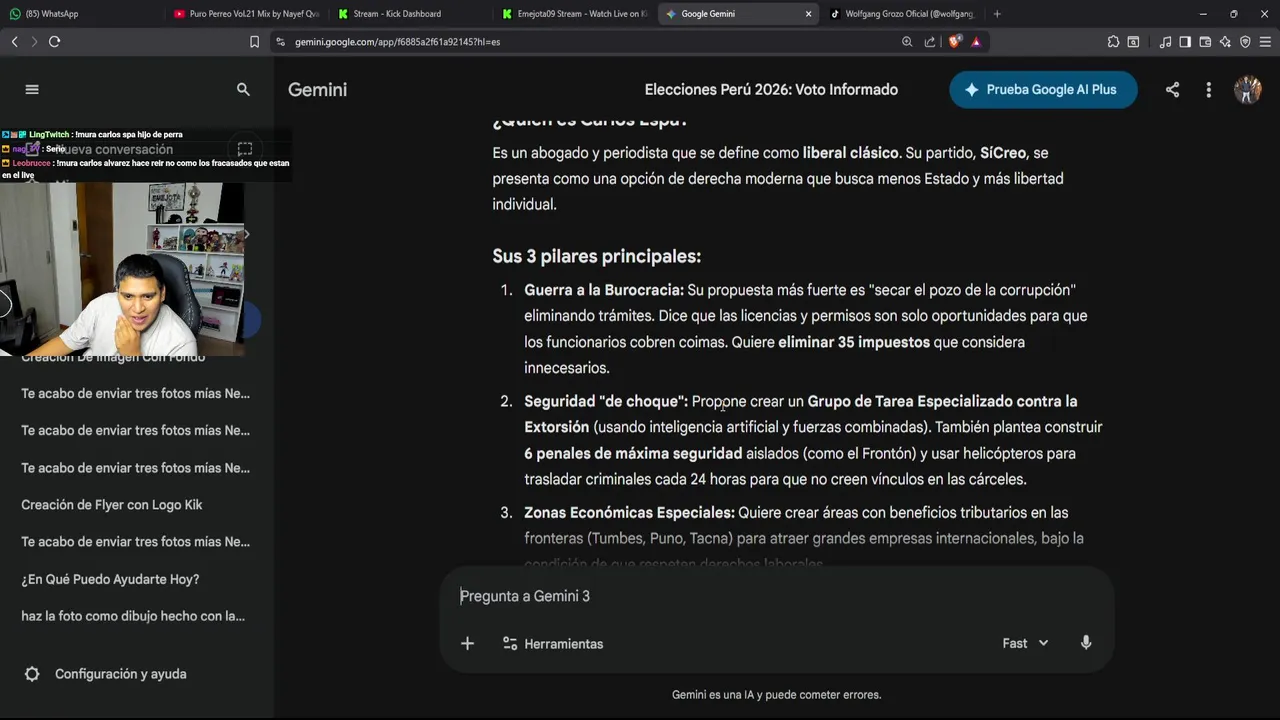
Task: Open site settings icon in the address bar
Action: (281, 42)
